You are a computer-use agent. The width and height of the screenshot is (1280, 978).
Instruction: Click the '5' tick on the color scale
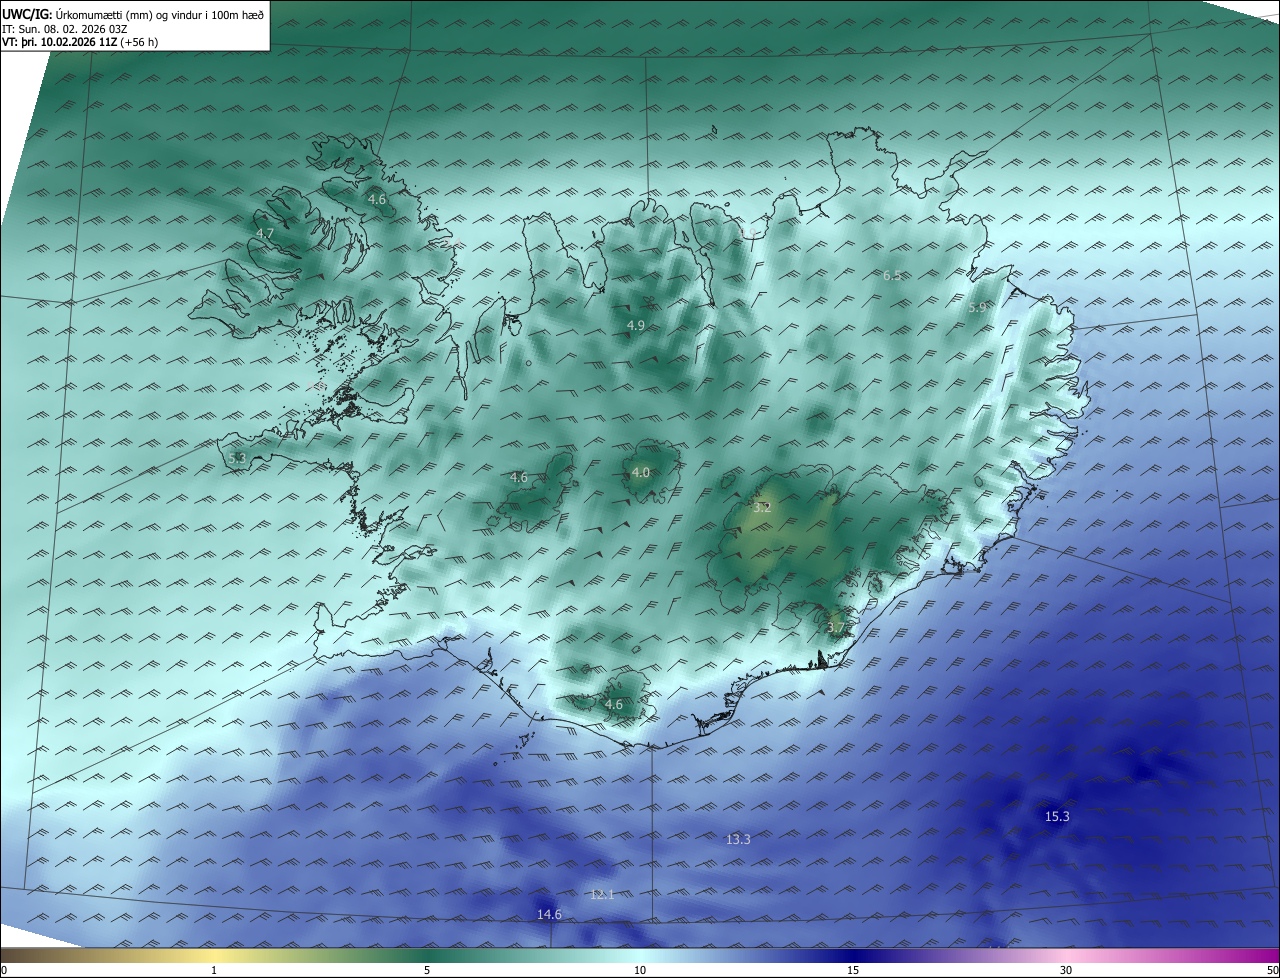427,970
